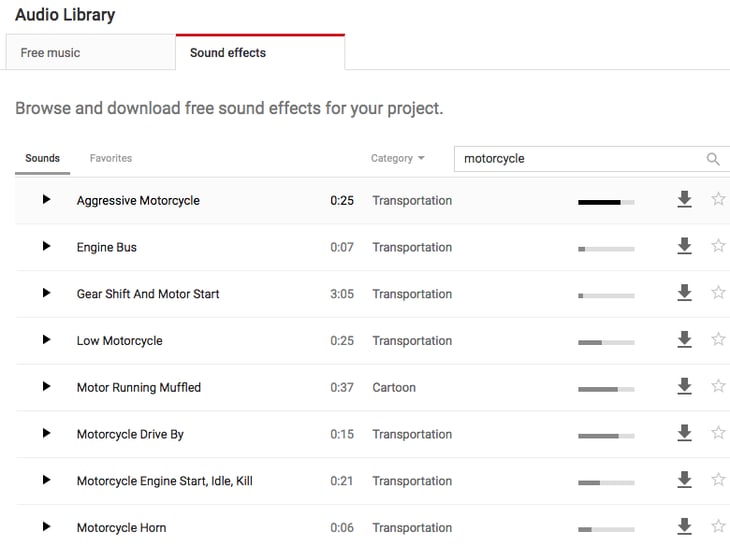Download the Motorcycle Drive By effect

tap(684, 433)
